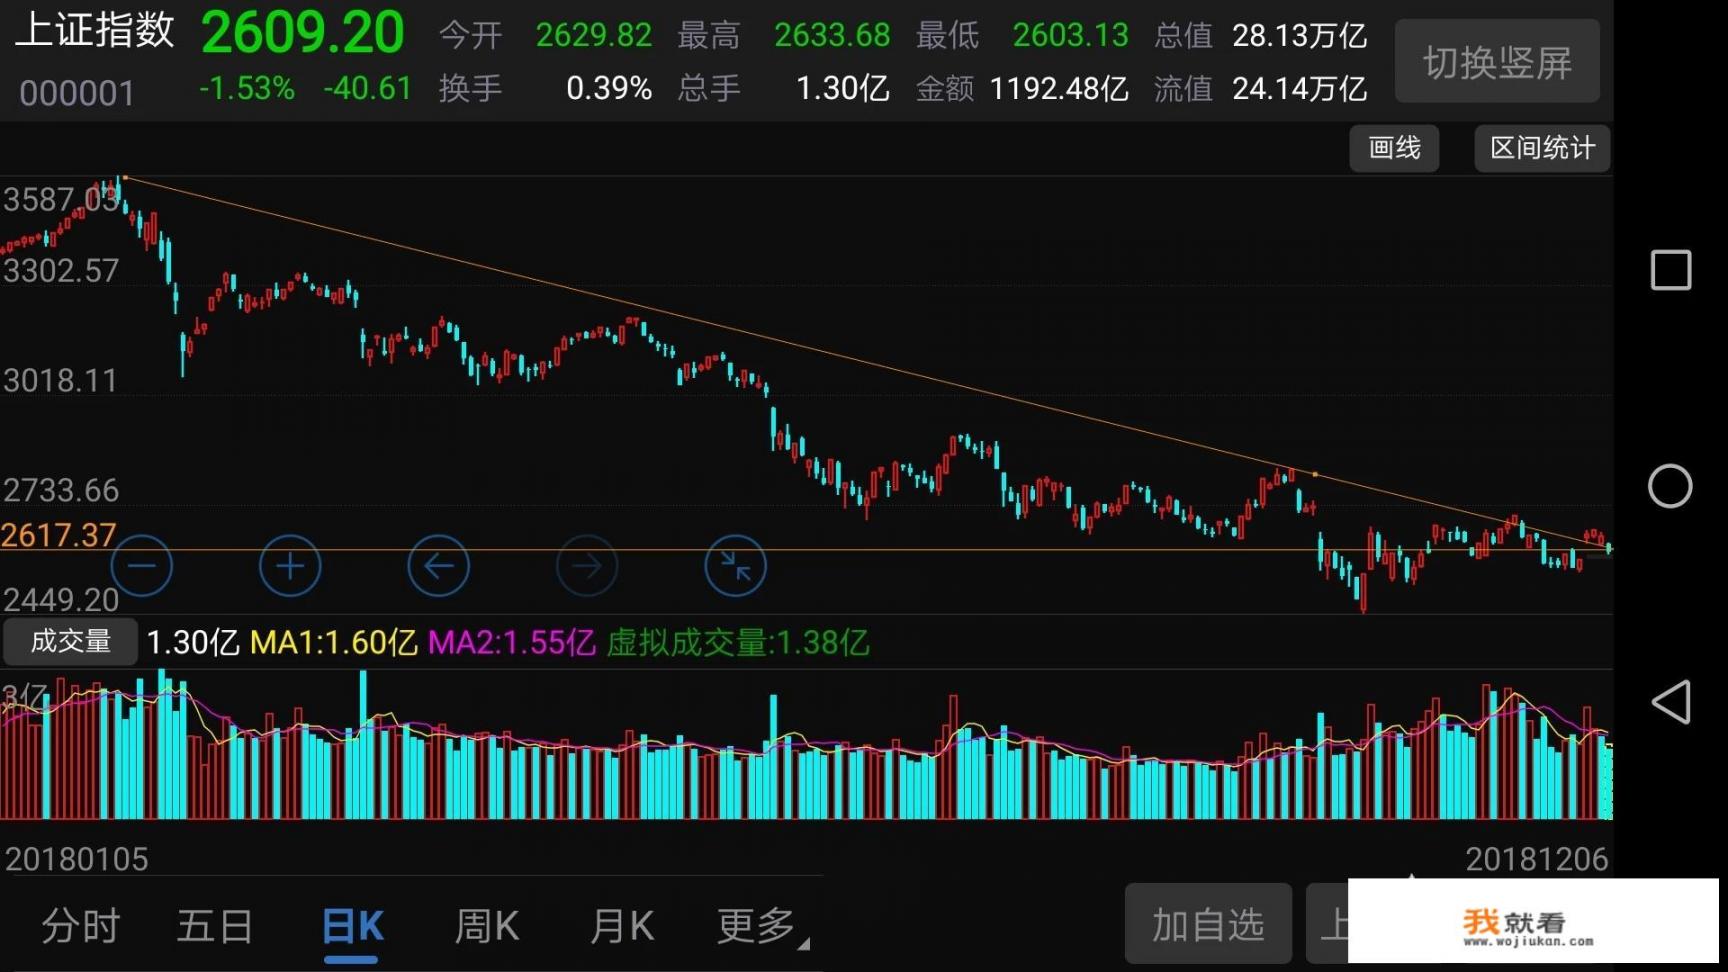The height and width of the screenshot is (972, 1728).
Task: Add index to watchlist via 加自选
Action: [1208, 924]
